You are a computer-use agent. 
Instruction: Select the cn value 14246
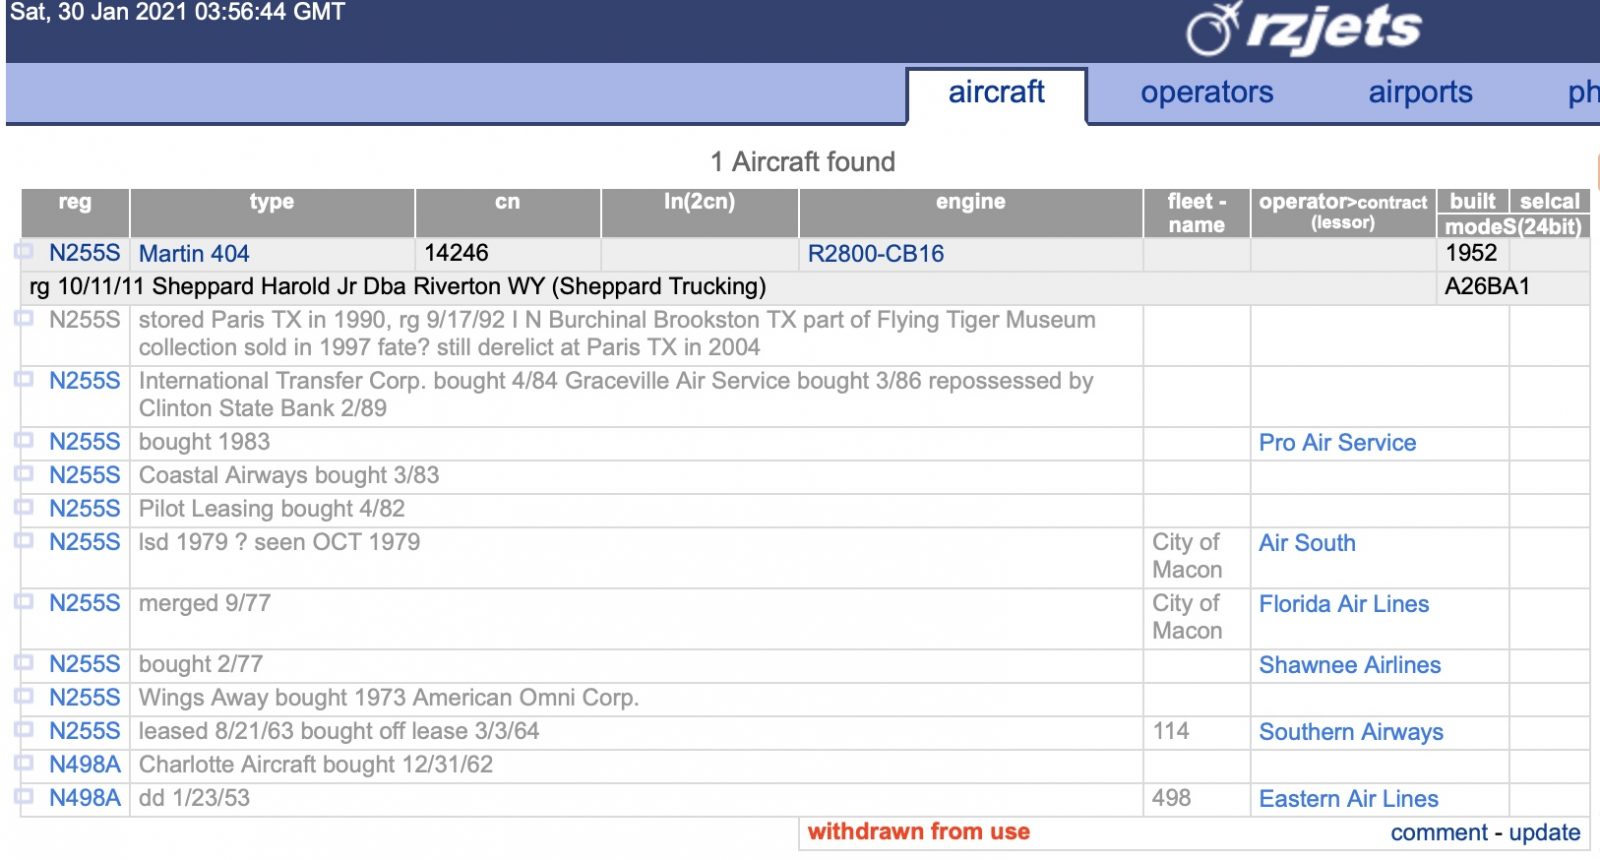click(457, 253)
